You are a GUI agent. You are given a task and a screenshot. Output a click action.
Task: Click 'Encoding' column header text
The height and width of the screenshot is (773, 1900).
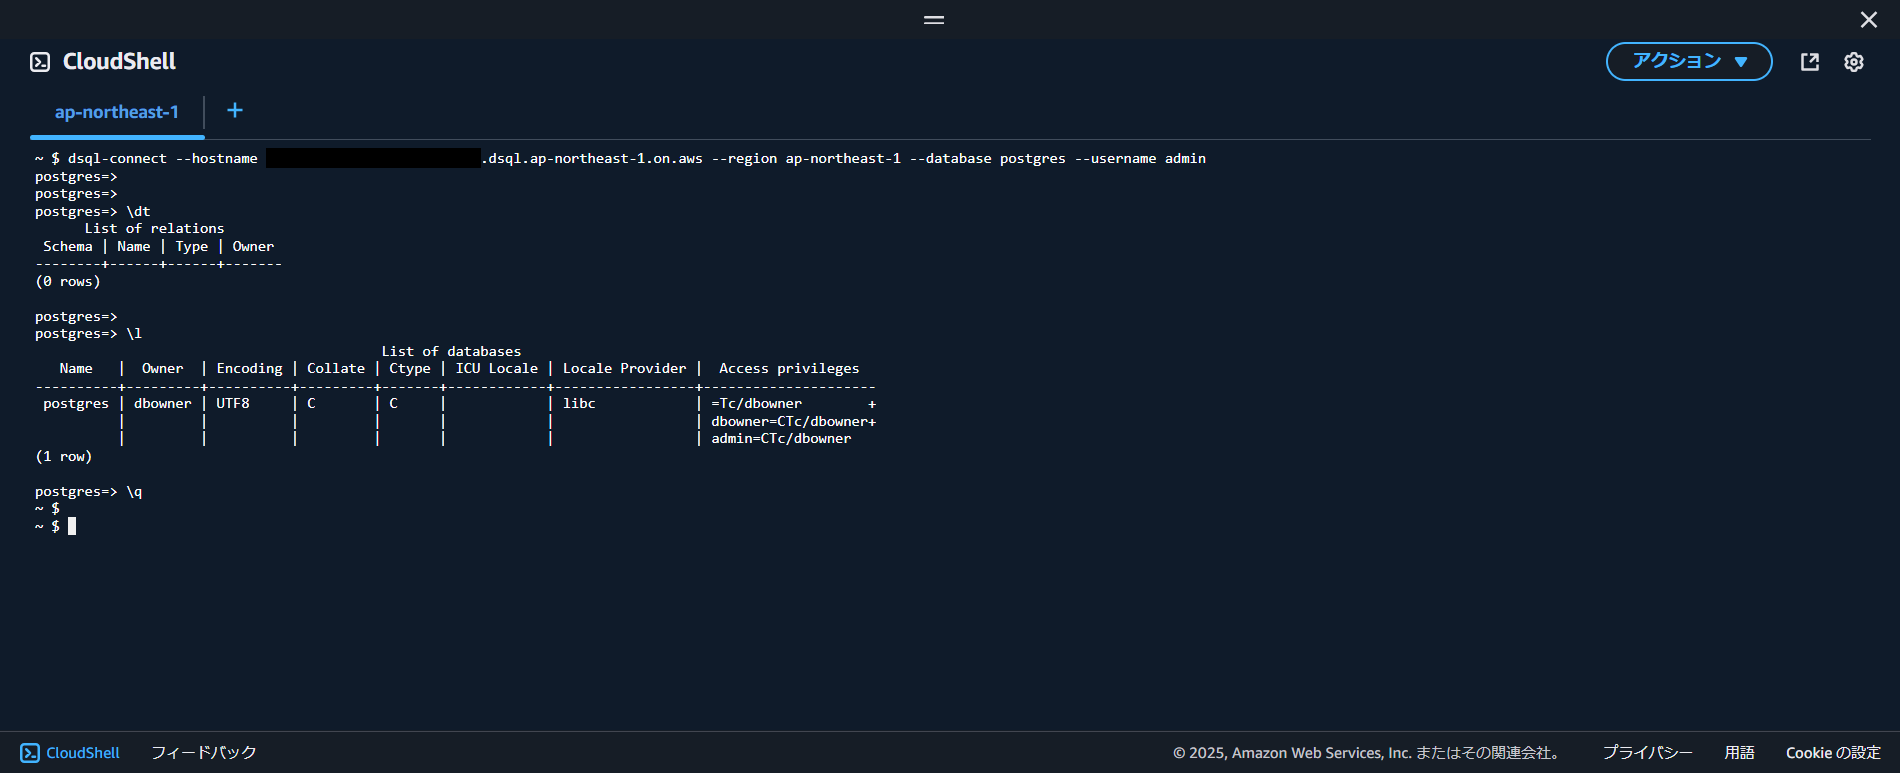(249, 368)
